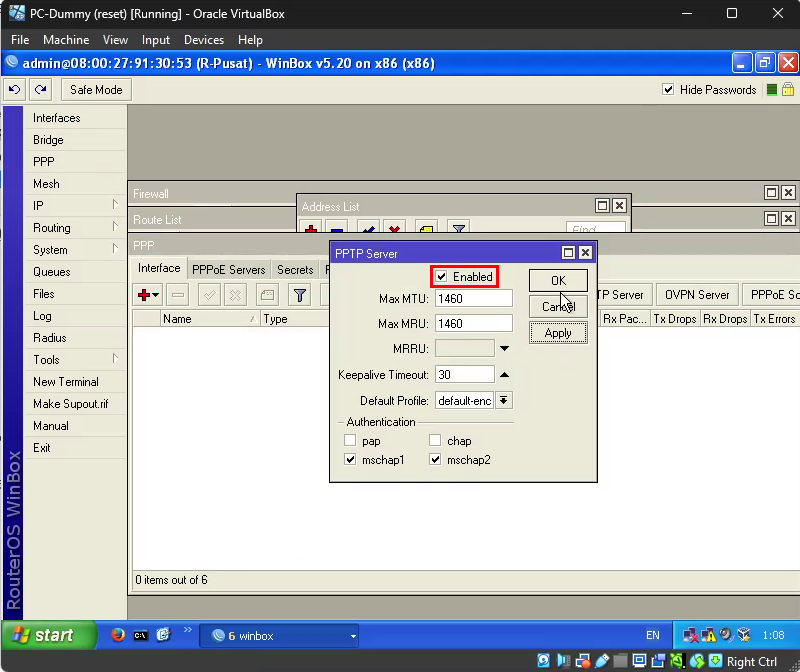
Task: Click the WinBox undo arrow
Action: [15, 90]
